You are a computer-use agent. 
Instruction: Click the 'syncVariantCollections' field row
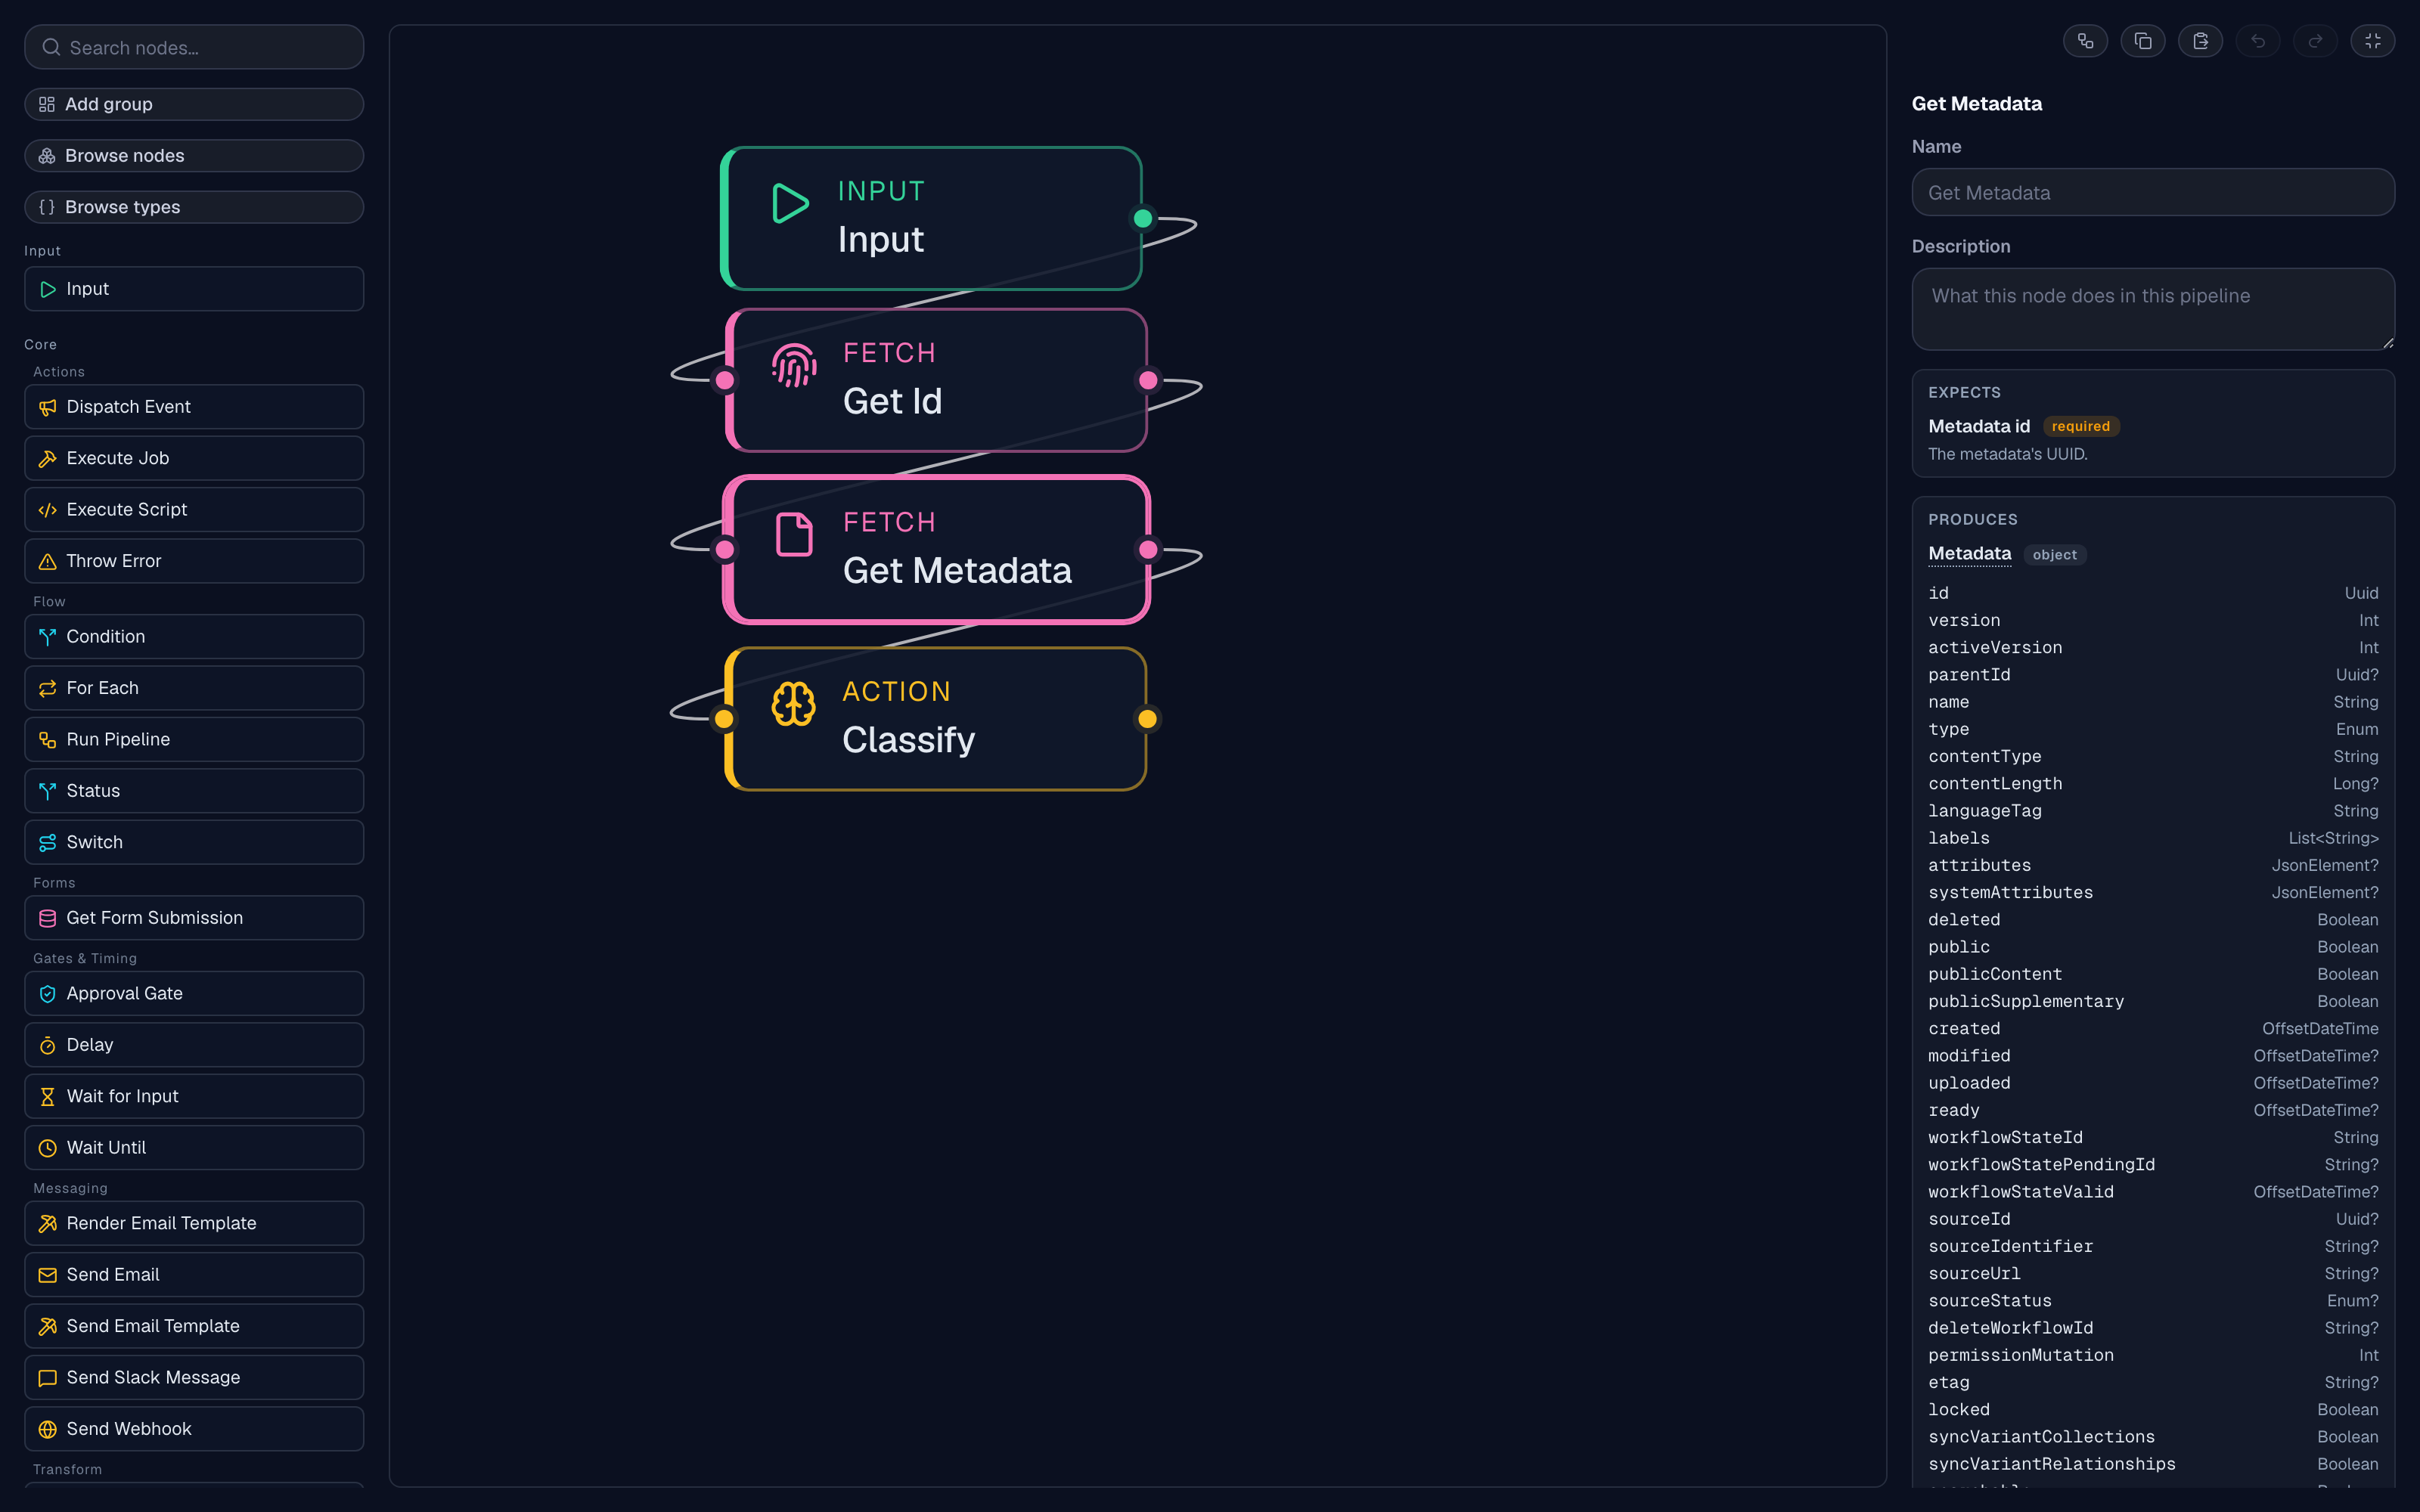tap(2153, 1437)
